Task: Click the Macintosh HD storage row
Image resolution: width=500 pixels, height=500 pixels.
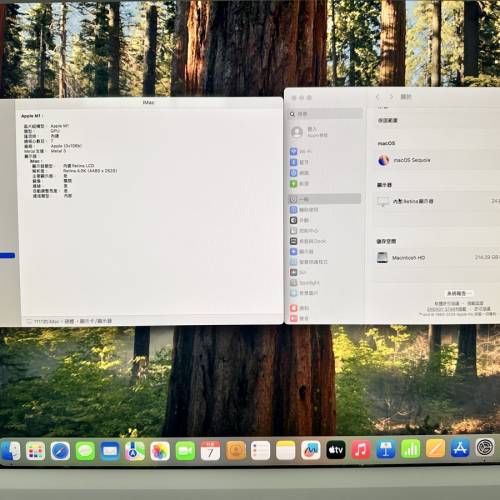Action: tap(436, 258)
